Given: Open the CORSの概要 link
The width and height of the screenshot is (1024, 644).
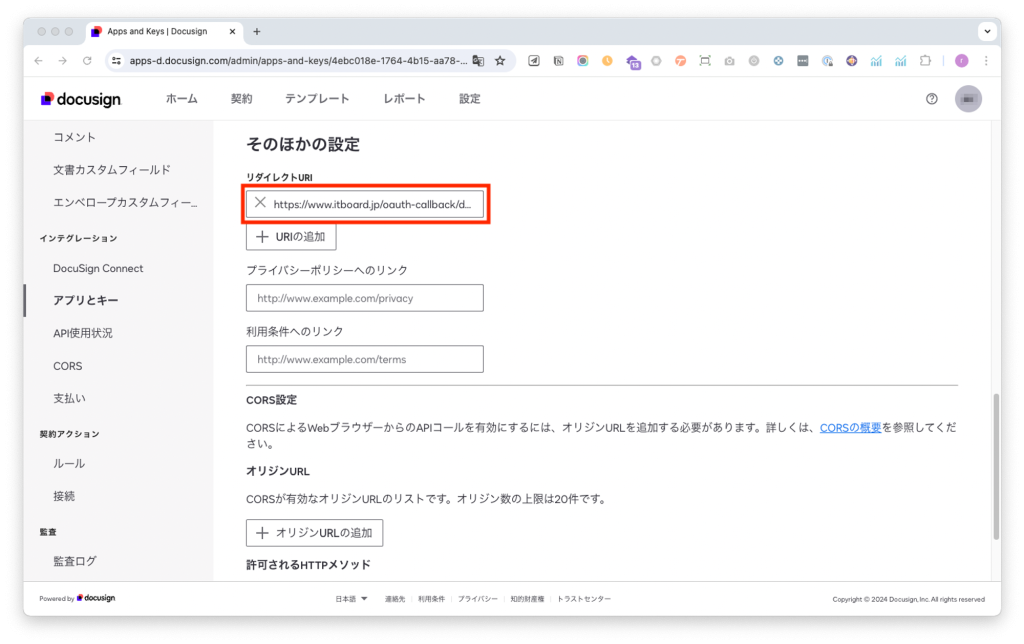Looking at the screenshot, I should (850, 427).
